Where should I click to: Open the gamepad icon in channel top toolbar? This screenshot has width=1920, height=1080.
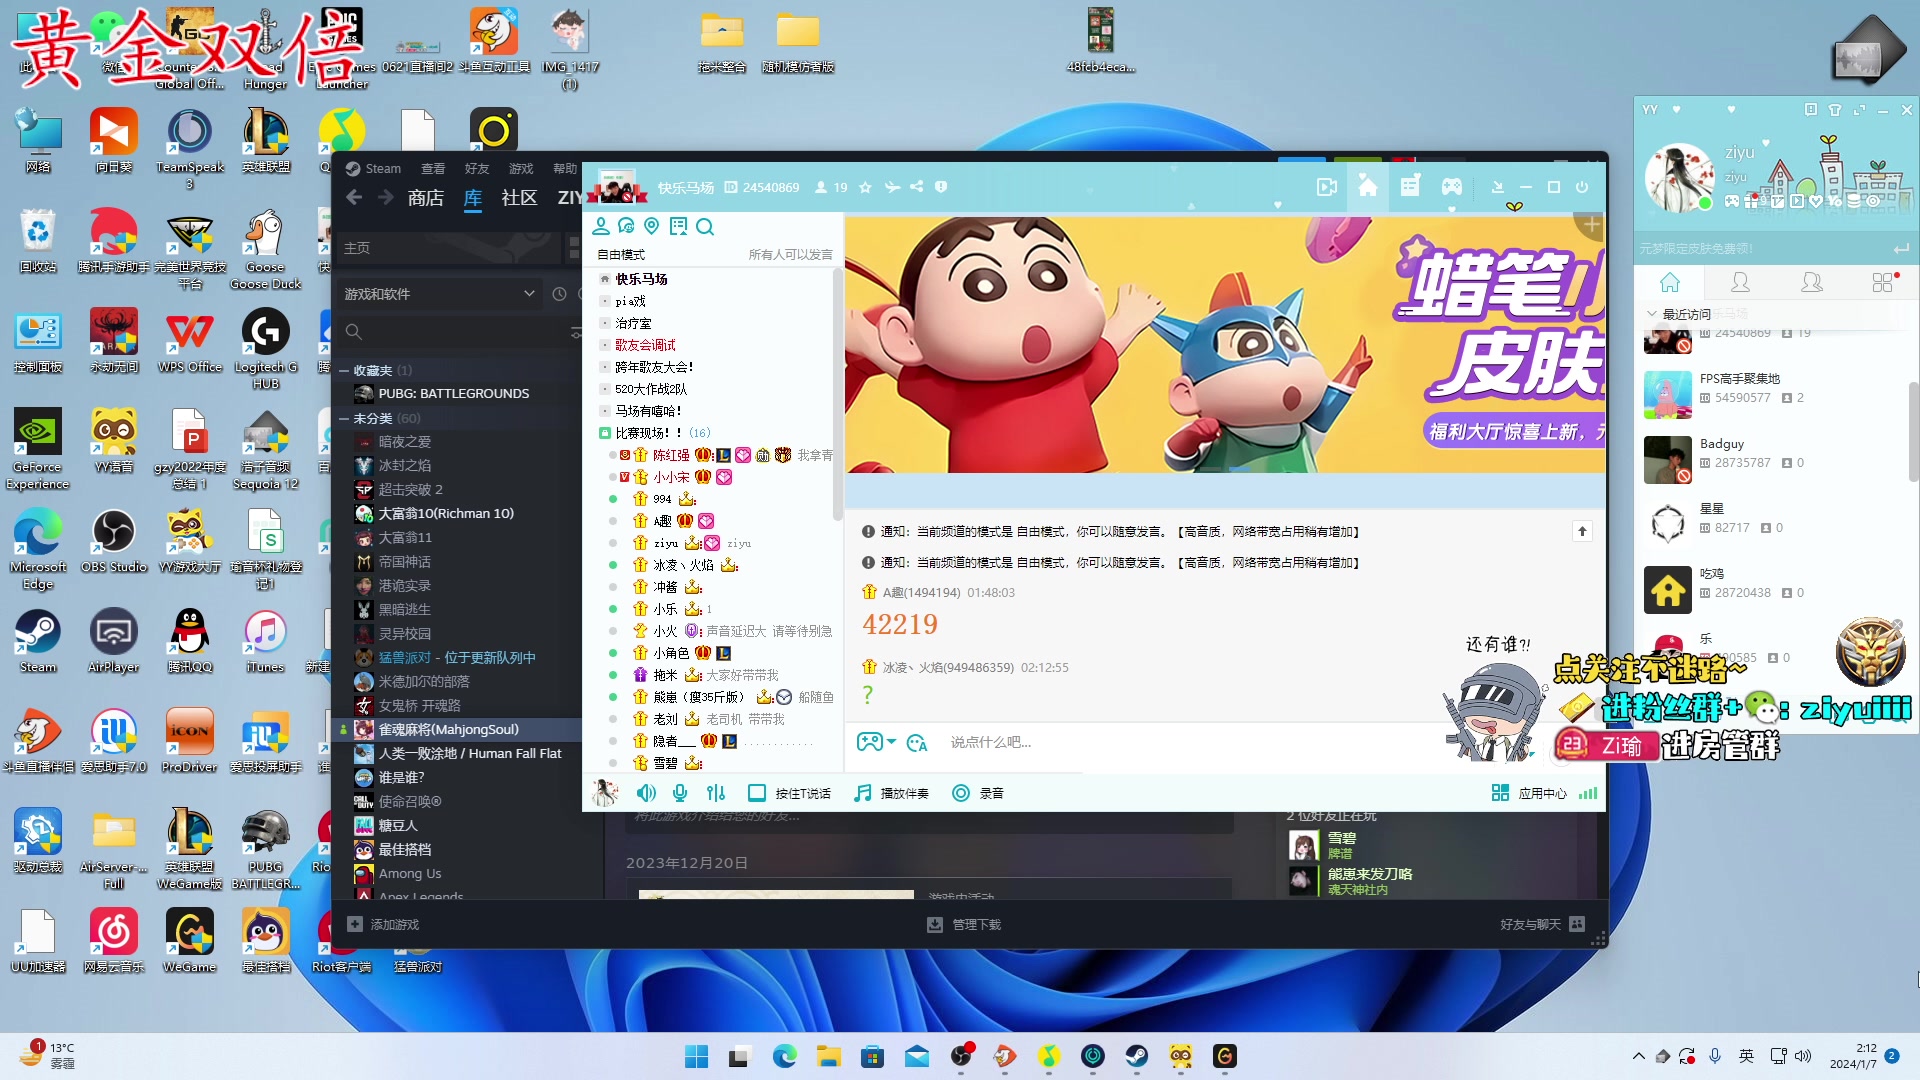point(1451,187)
